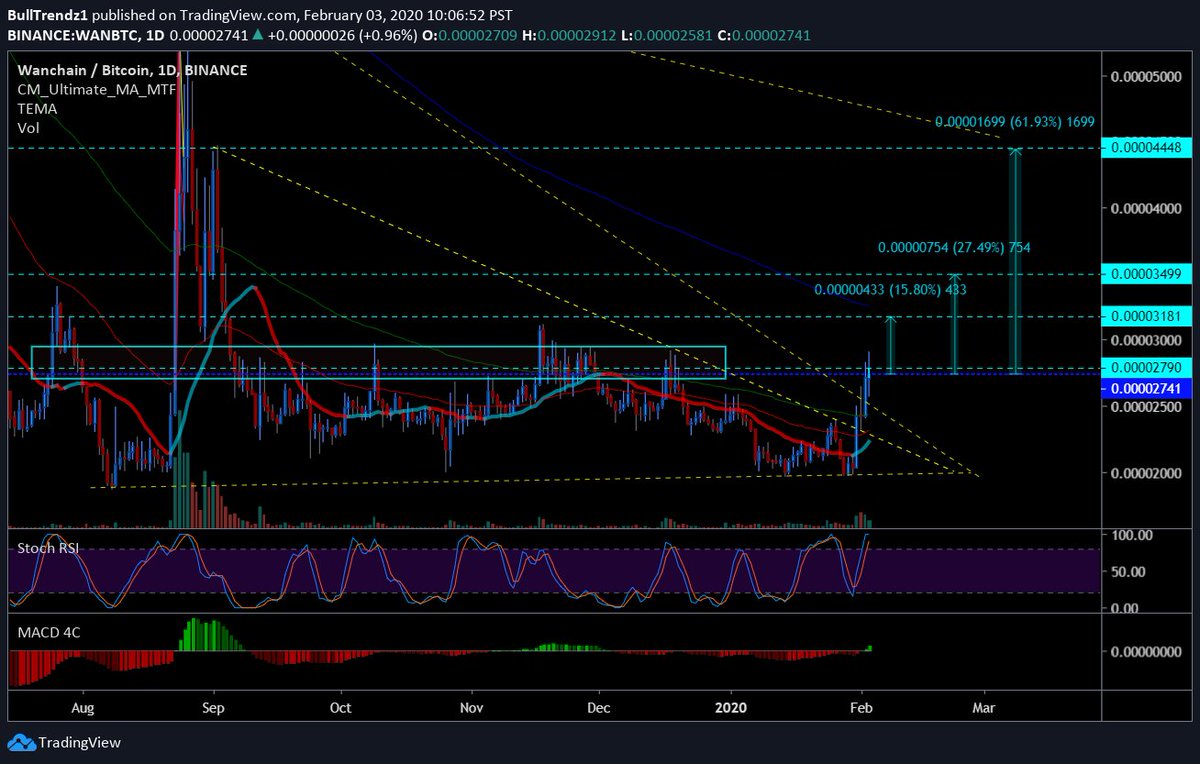
Task: Click the 0.00003499 price level label
Action: (x=1145, y=273)
